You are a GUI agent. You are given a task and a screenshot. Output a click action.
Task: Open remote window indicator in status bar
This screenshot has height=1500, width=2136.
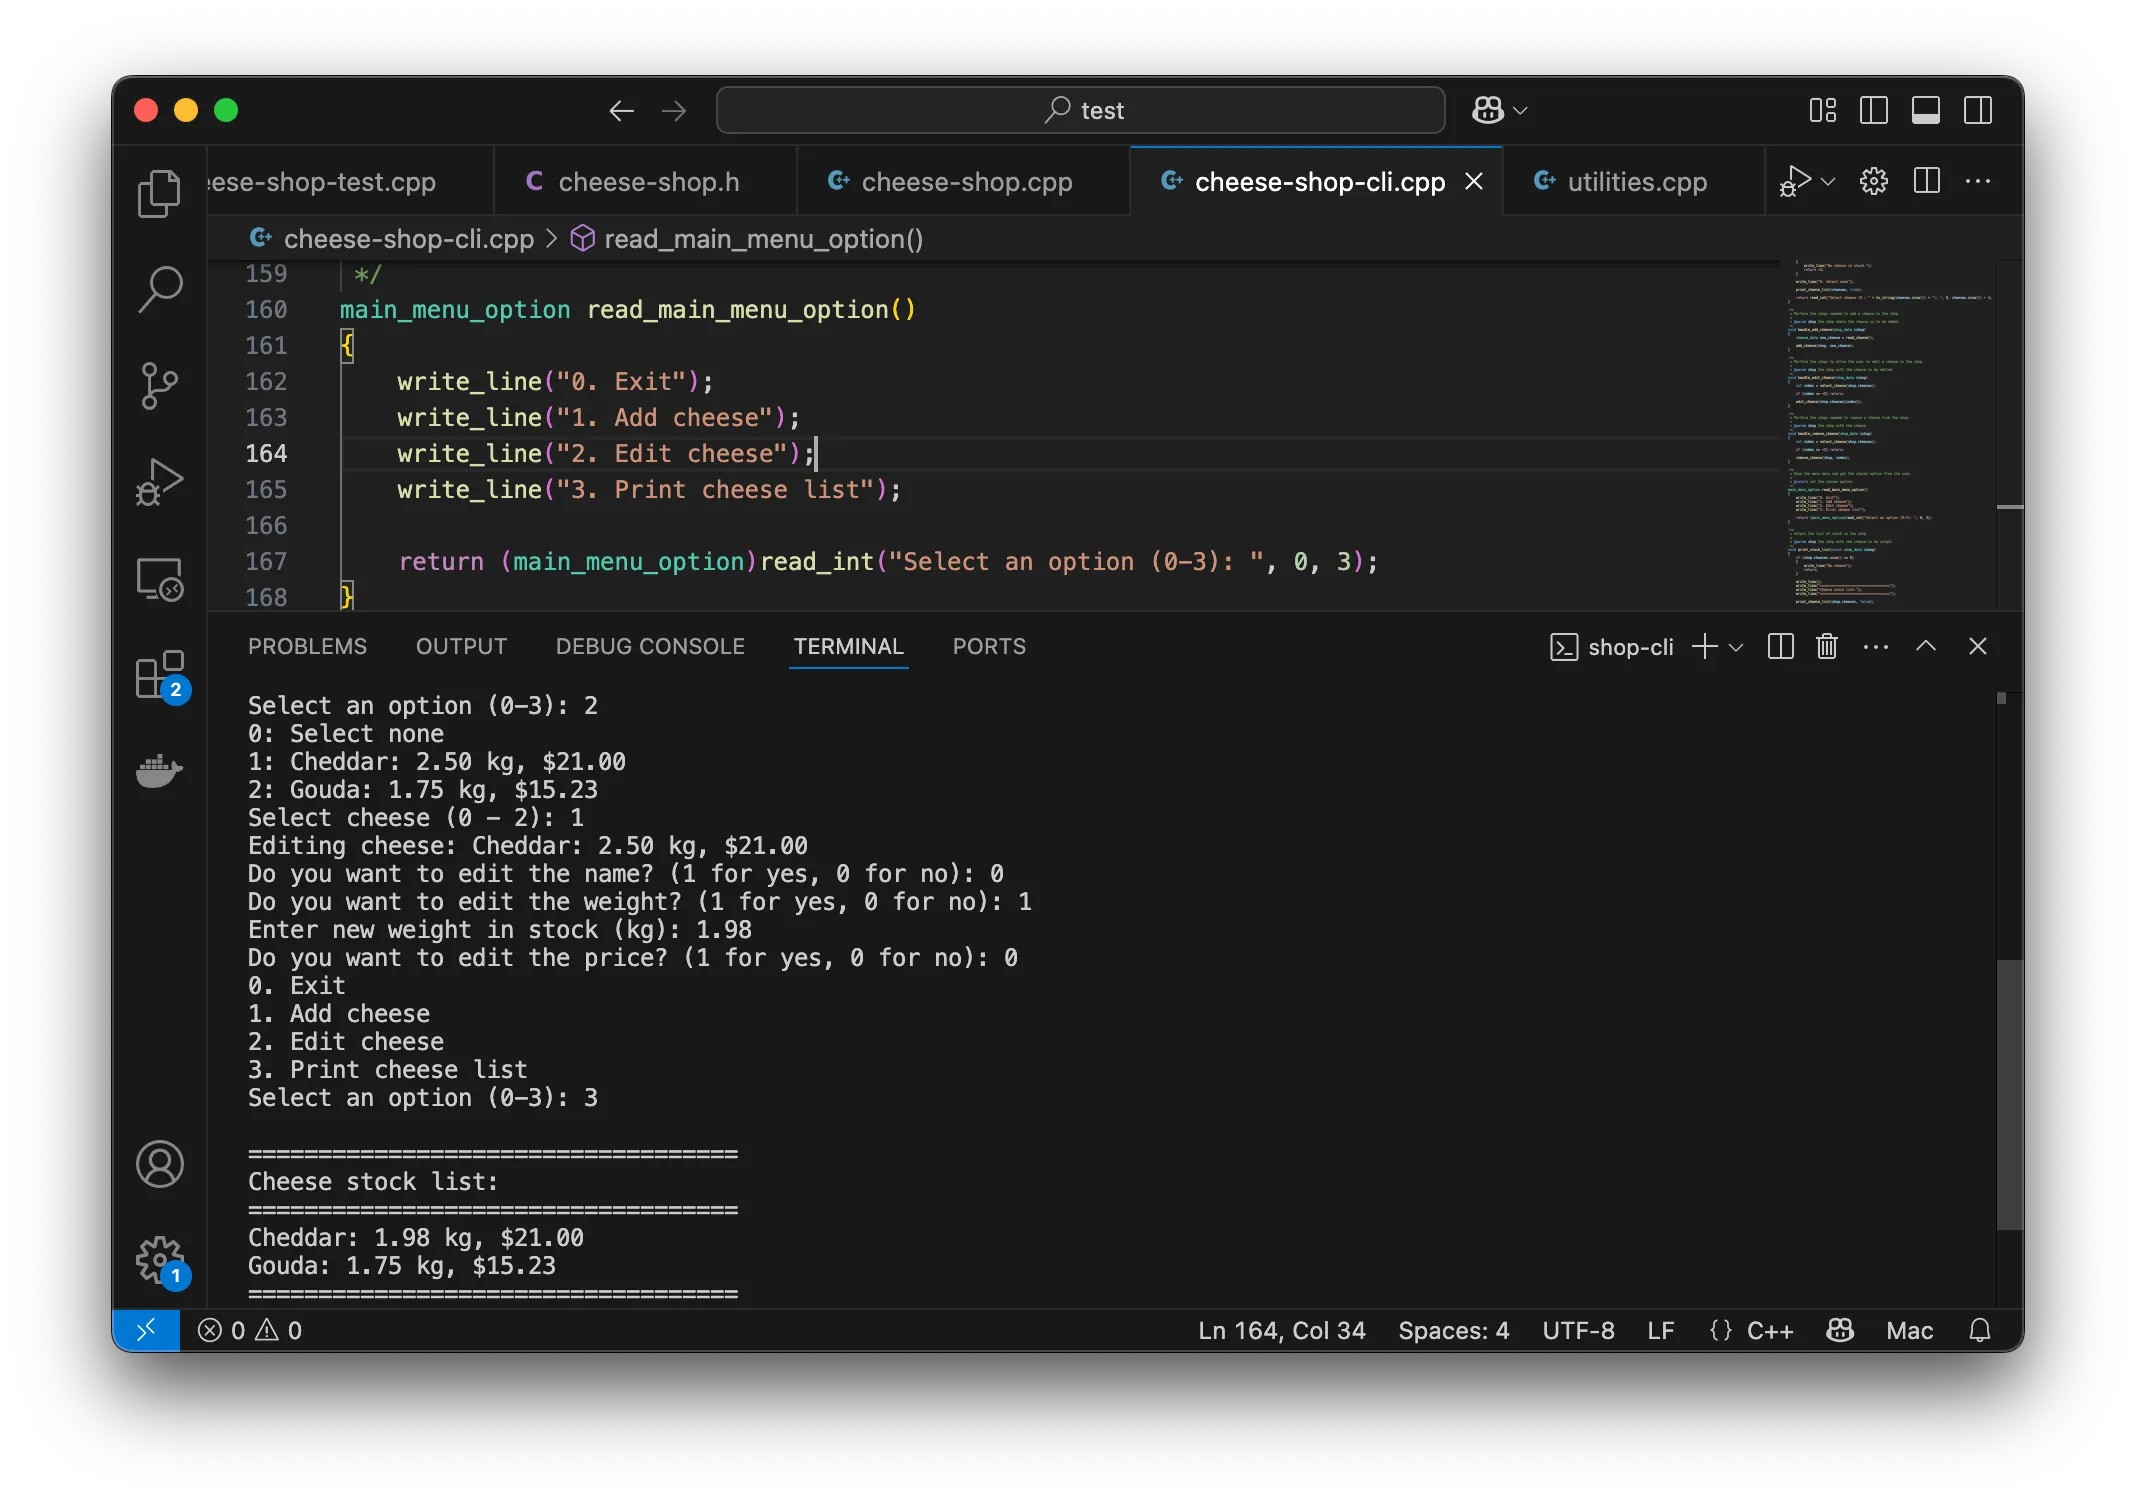(146, 1330)
